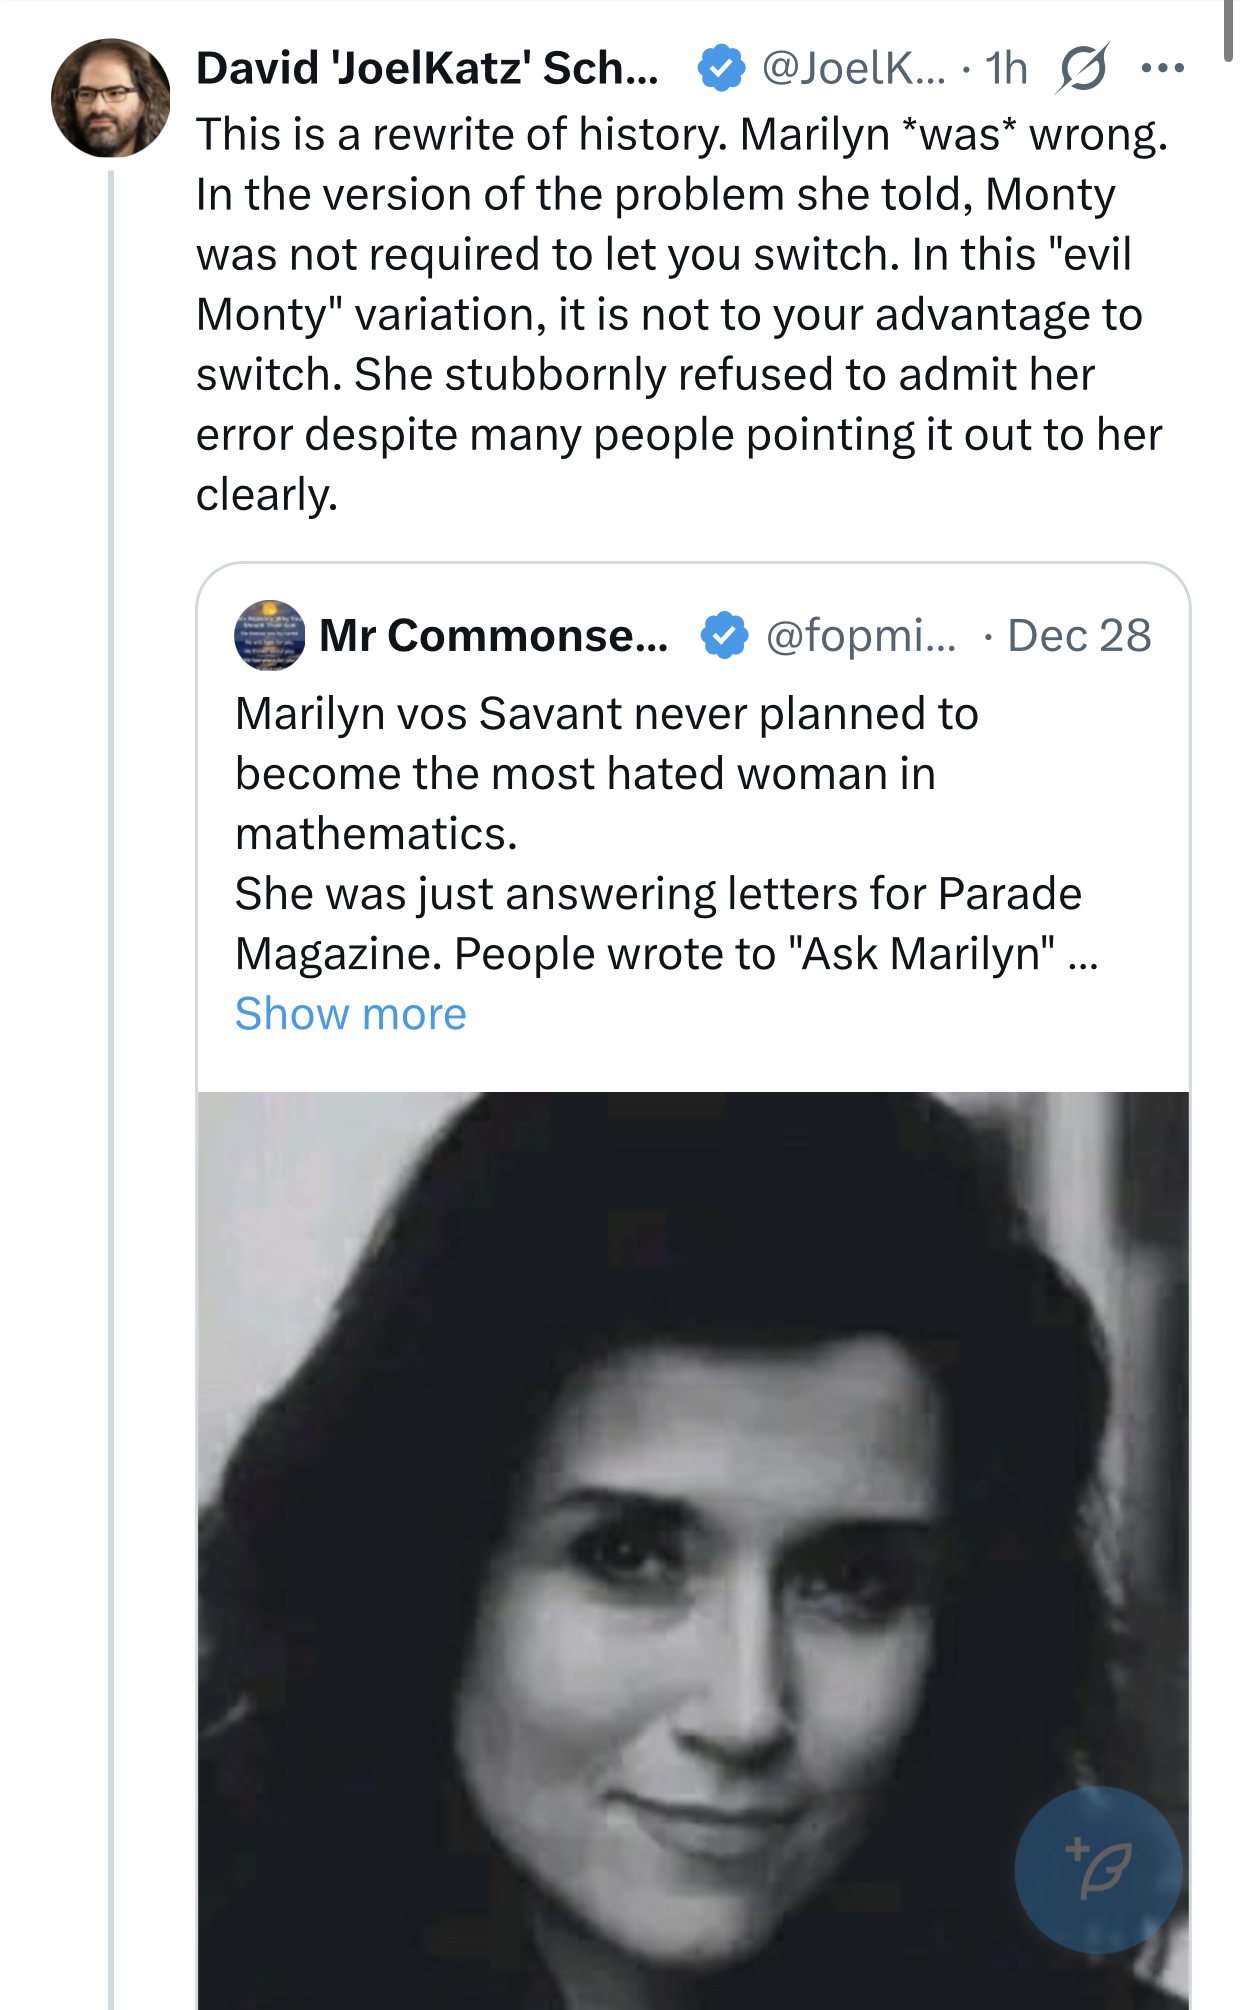Tap the vertical thread line under the avatar
Screen dimensions: 1242x2010
tap(111, 1090)
